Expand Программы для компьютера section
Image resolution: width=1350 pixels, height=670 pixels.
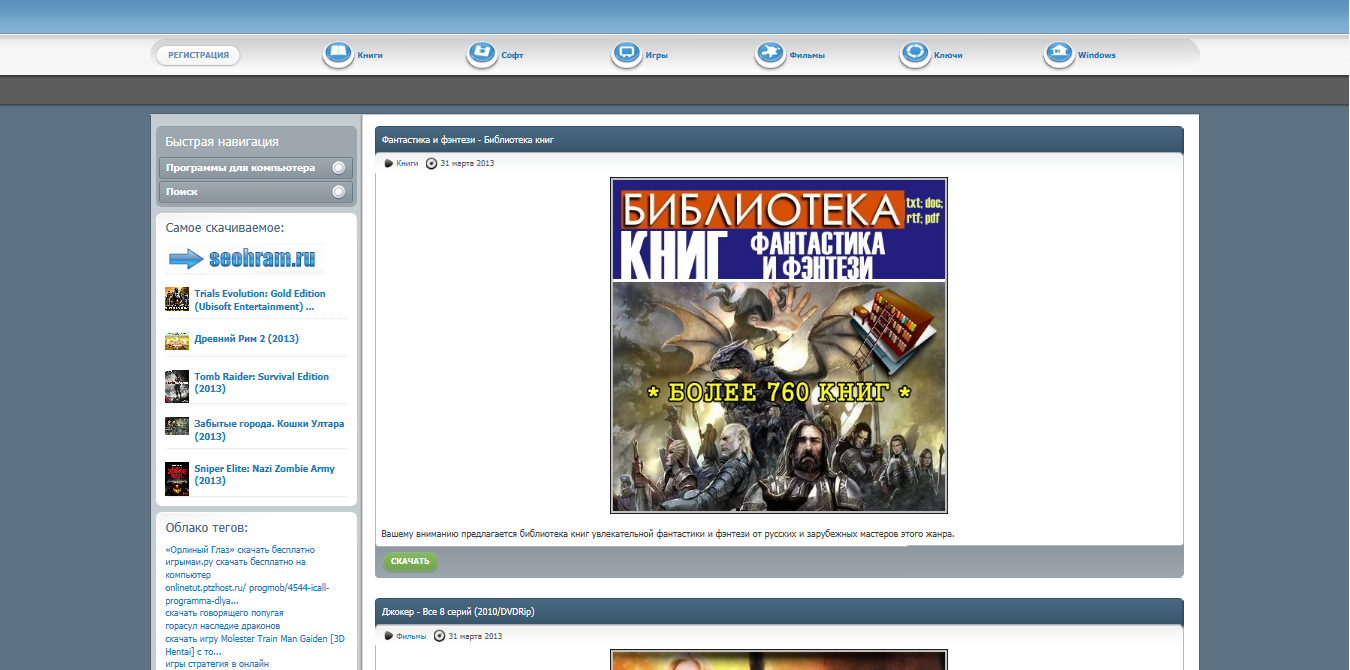click(x=256, y=168)
